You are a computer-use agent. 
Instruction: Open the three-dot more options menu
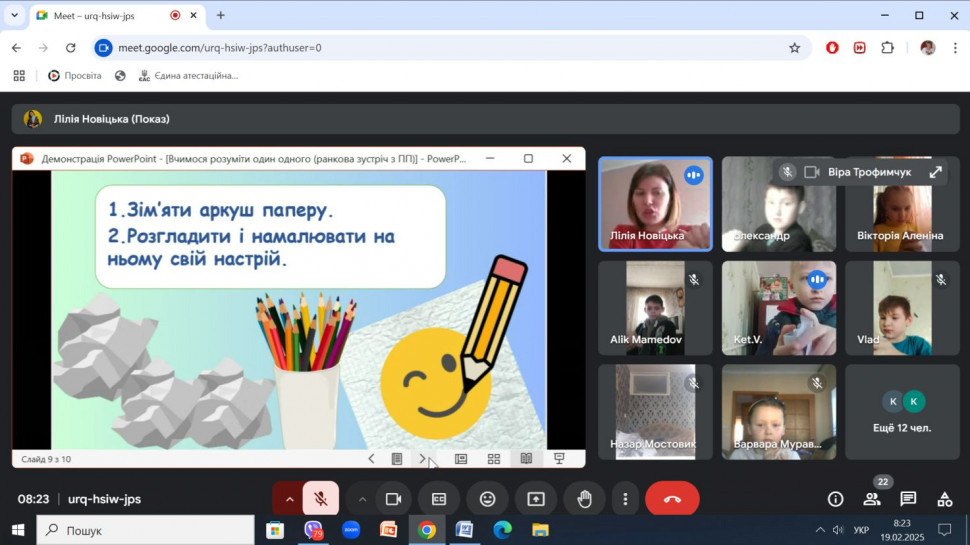(625, 499)
